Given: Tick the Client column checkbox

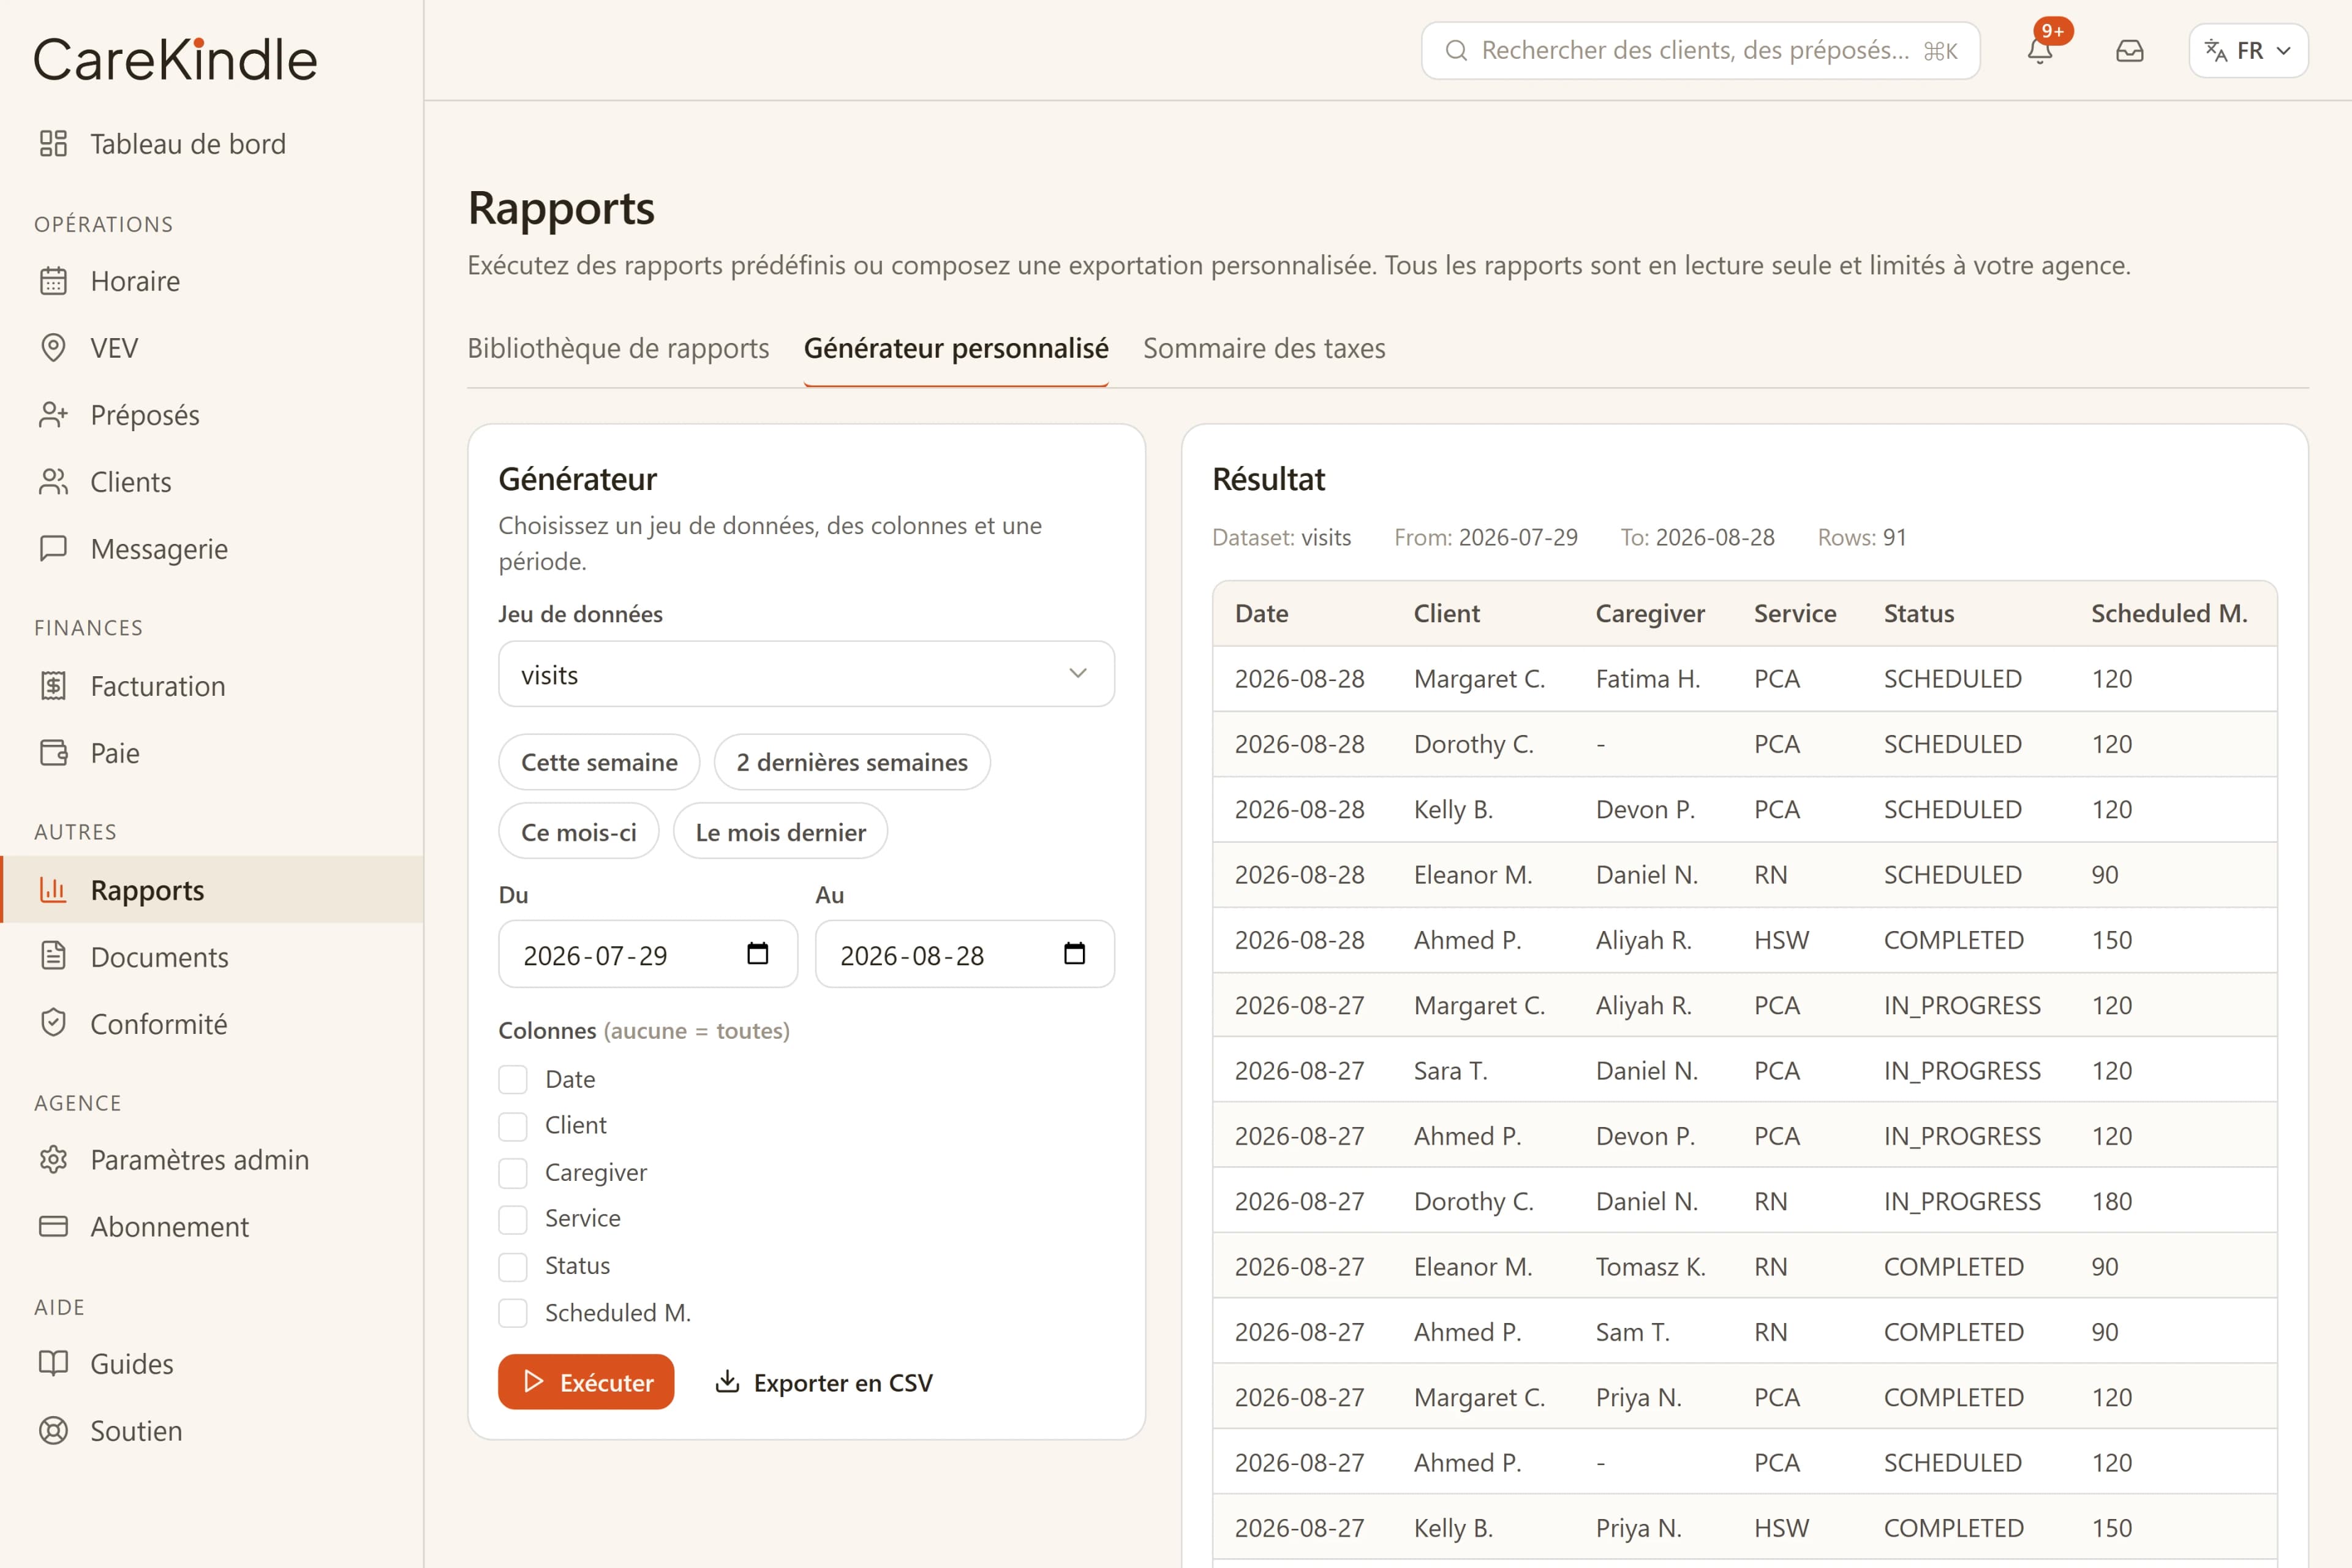Looking at the screenshot, I should pyautogui.click(x=513, y=1127).
